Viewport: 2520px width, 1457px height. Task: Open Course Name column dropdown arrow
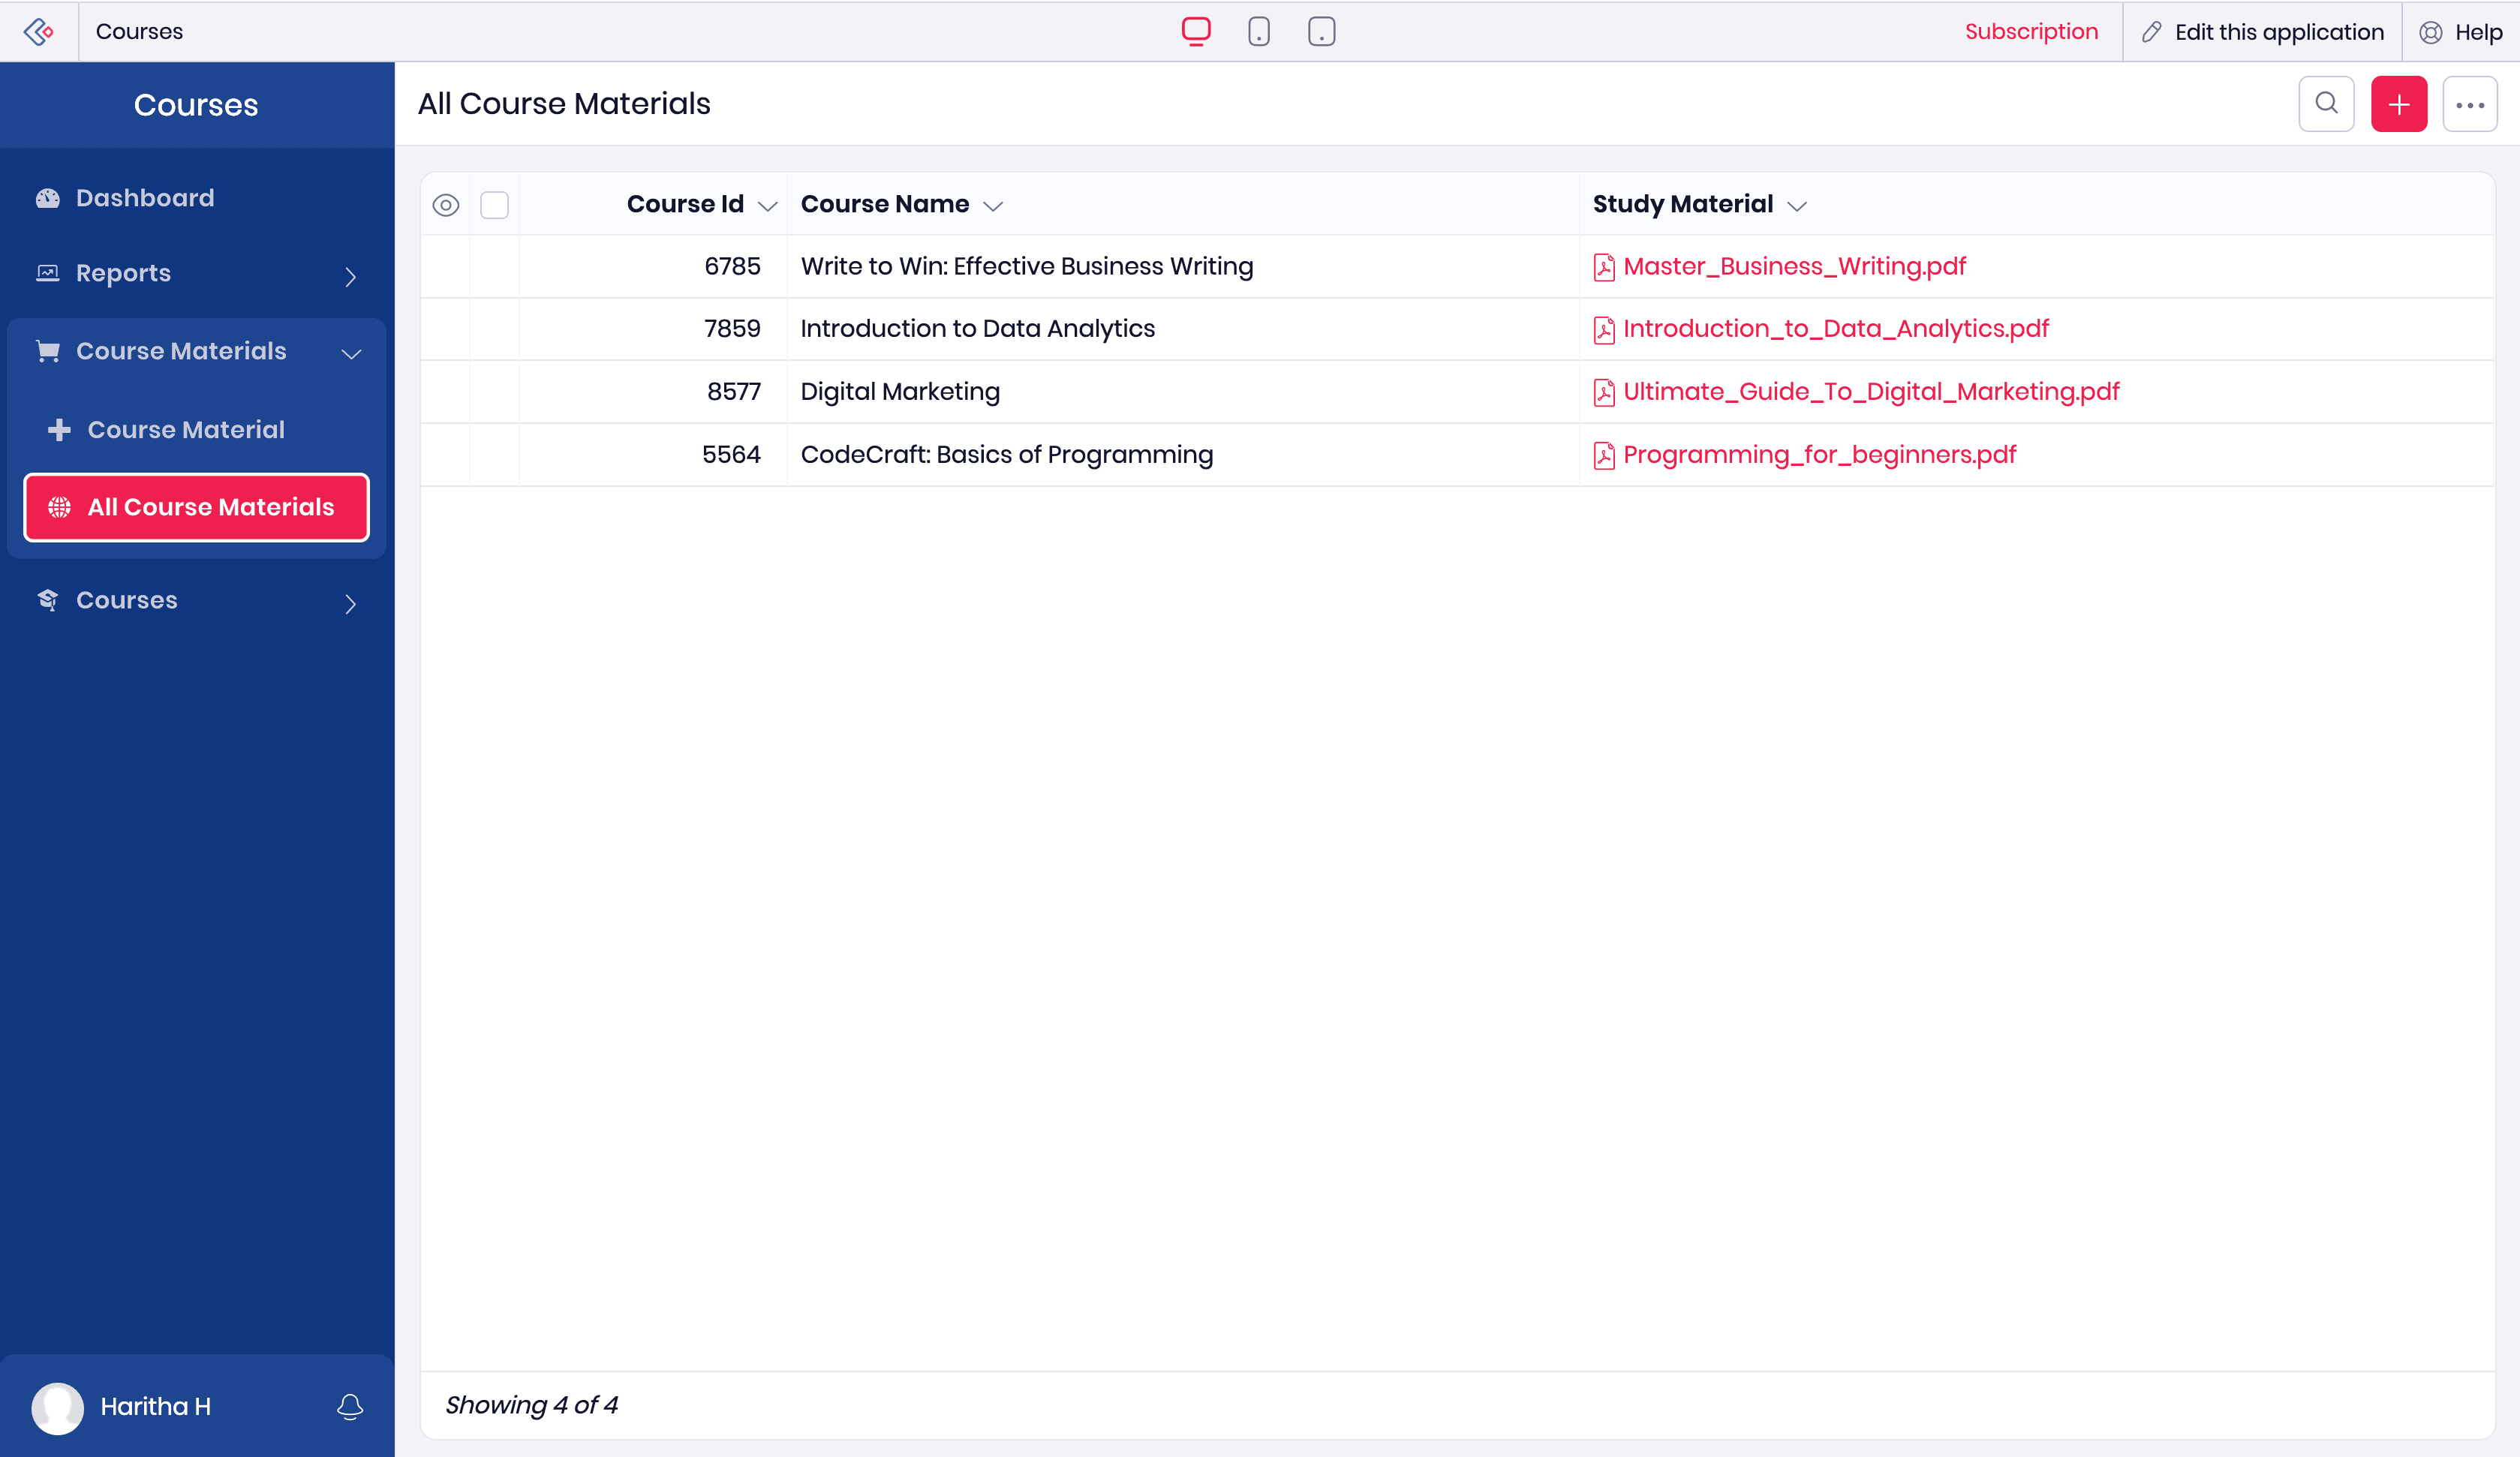(993, 206)
